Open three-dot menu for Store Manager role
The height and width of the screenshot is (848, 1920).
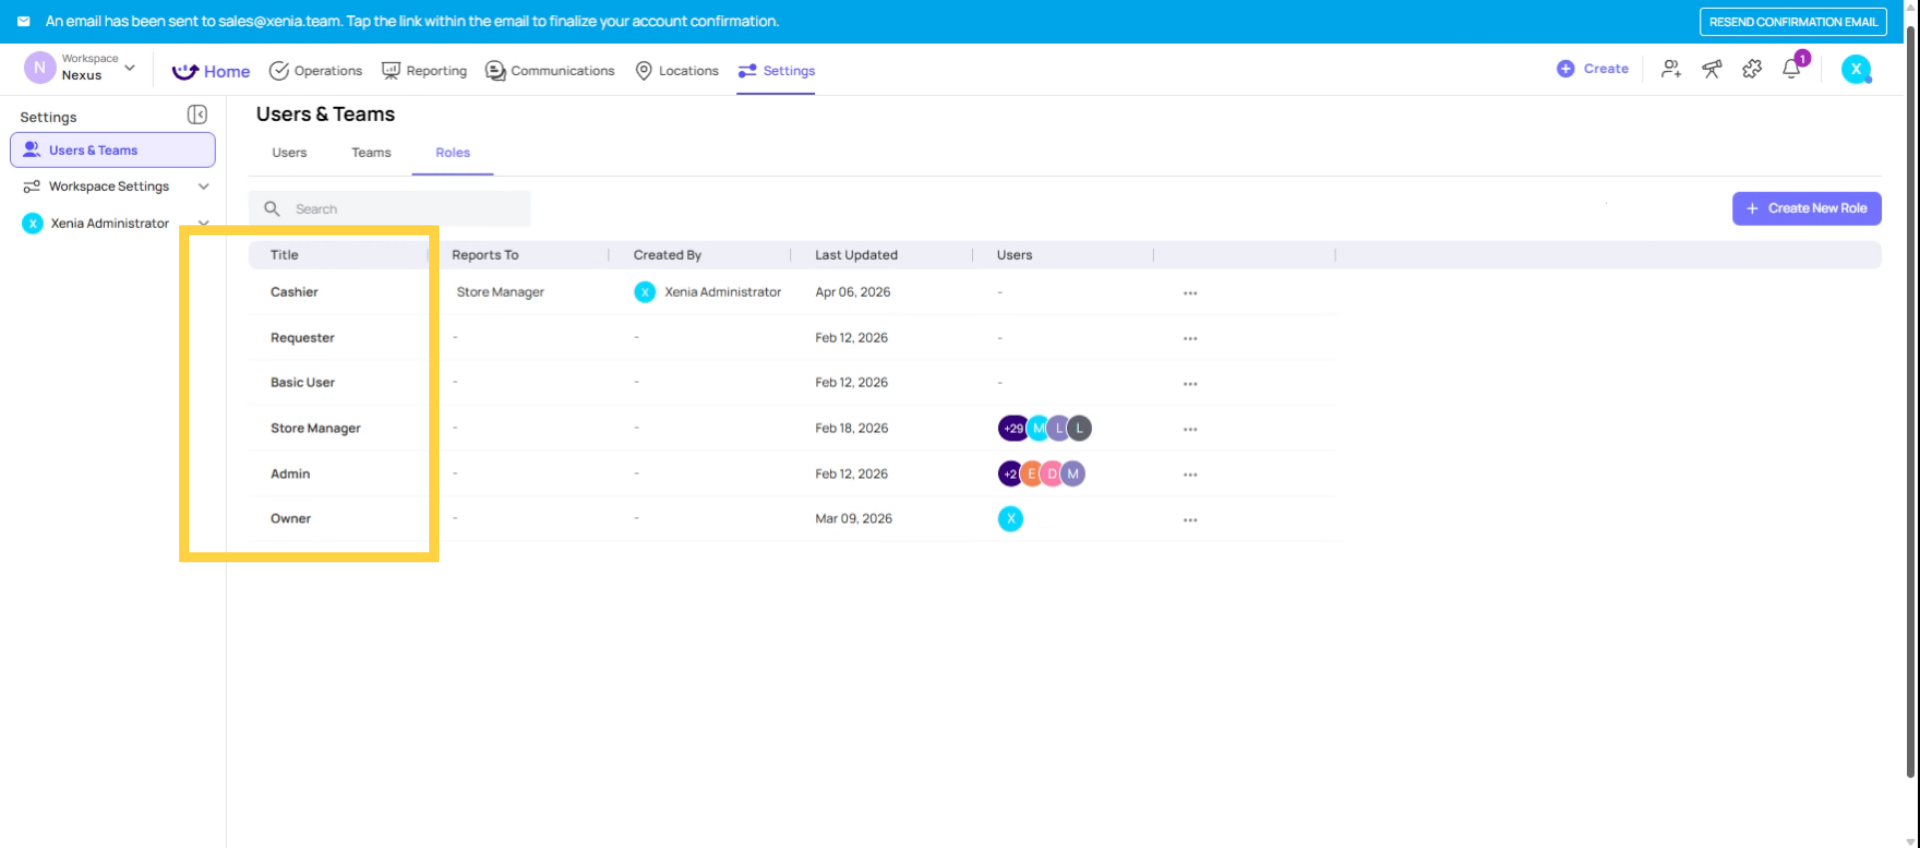[x=1190, y=429]
